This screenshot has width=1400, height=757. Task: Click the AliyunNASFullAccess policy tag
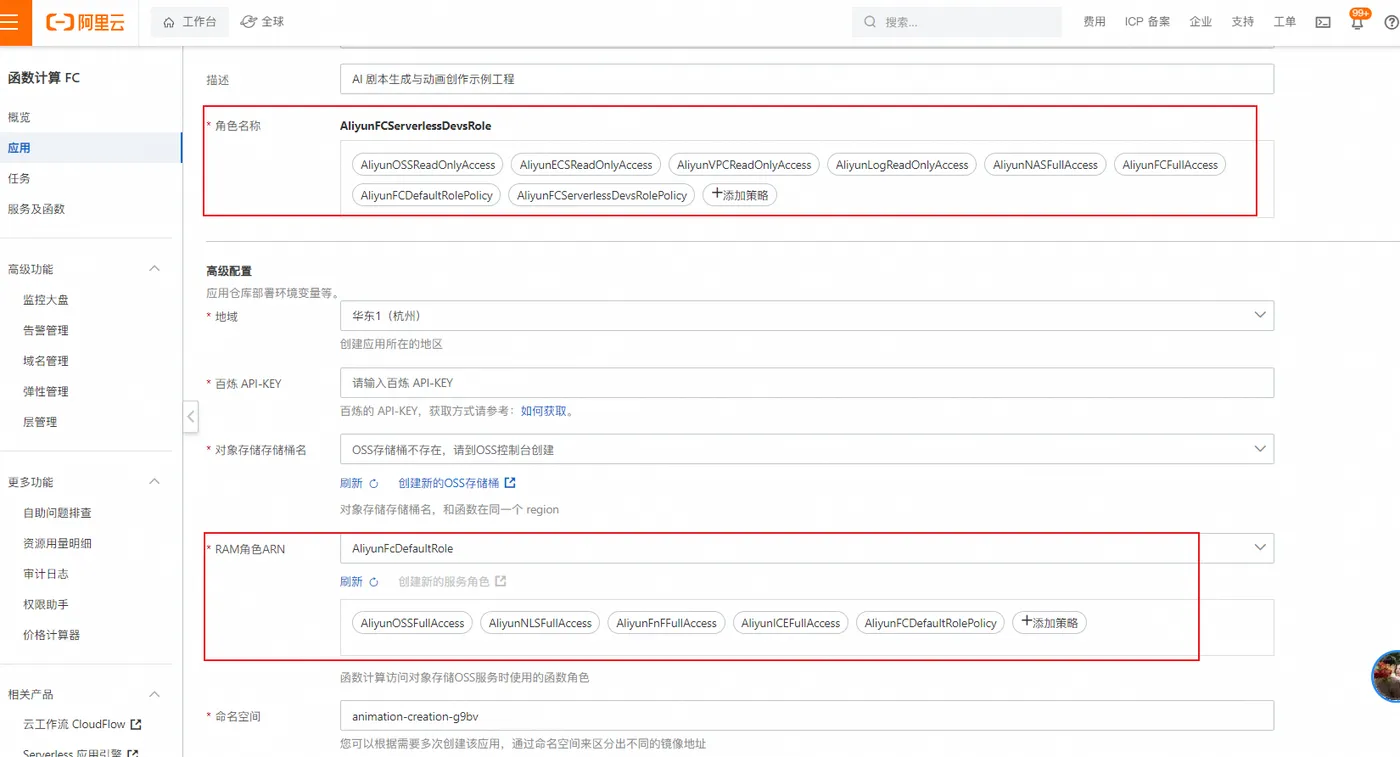click(1045, 165)
